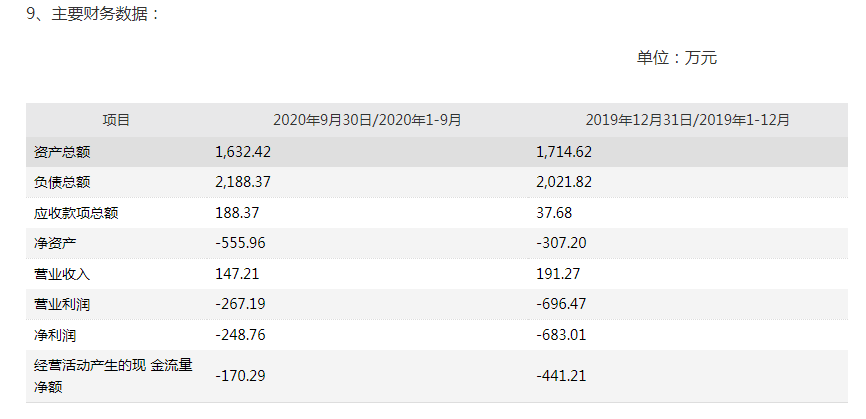Click the 2020年9月30日/2020年1-9月 column header
Viewport: 866px width, 419px height.
coord(367,120)
